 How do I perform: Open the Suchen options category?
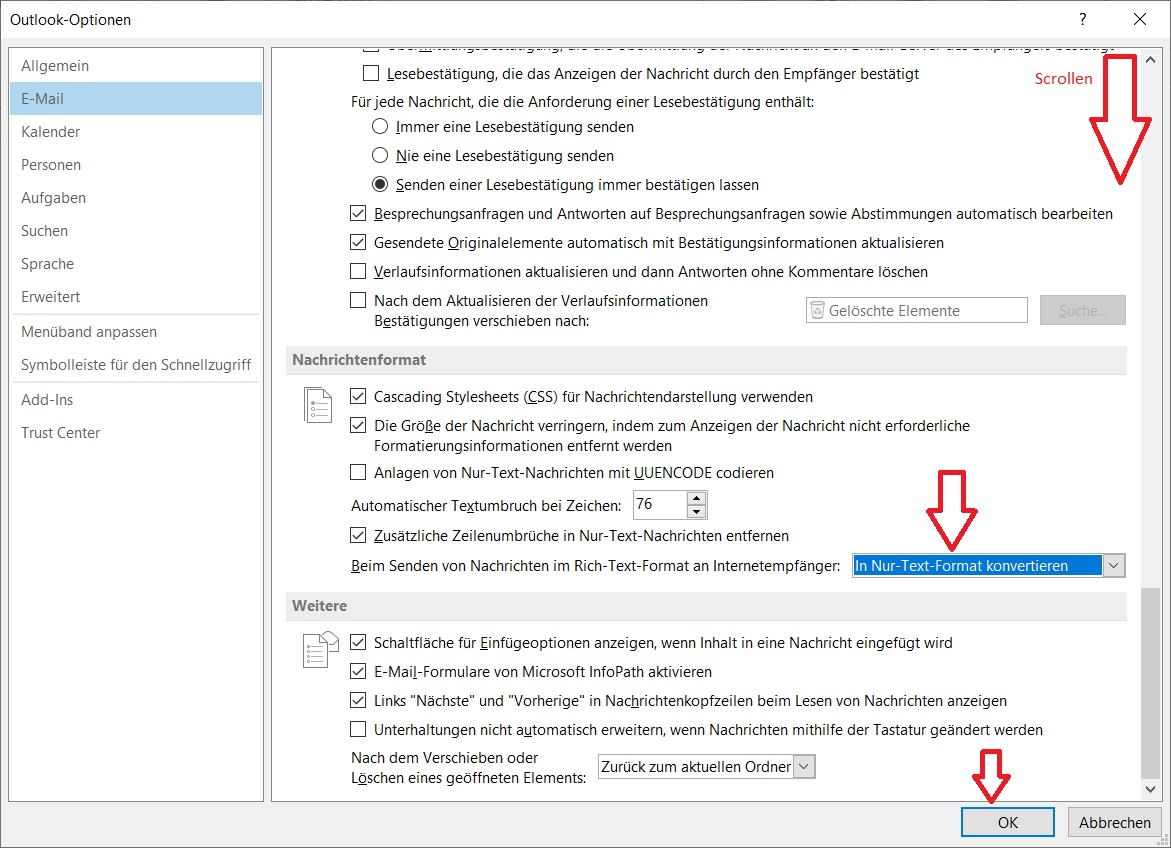(136, 231)
